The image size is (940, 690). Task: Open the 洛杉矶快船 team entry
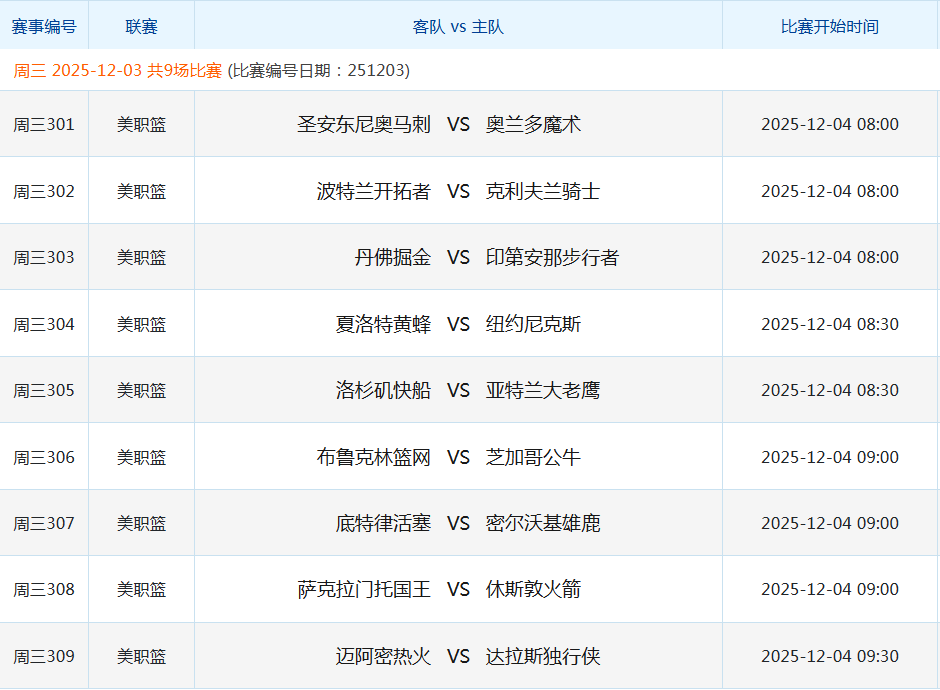click(x=383, y=390)
